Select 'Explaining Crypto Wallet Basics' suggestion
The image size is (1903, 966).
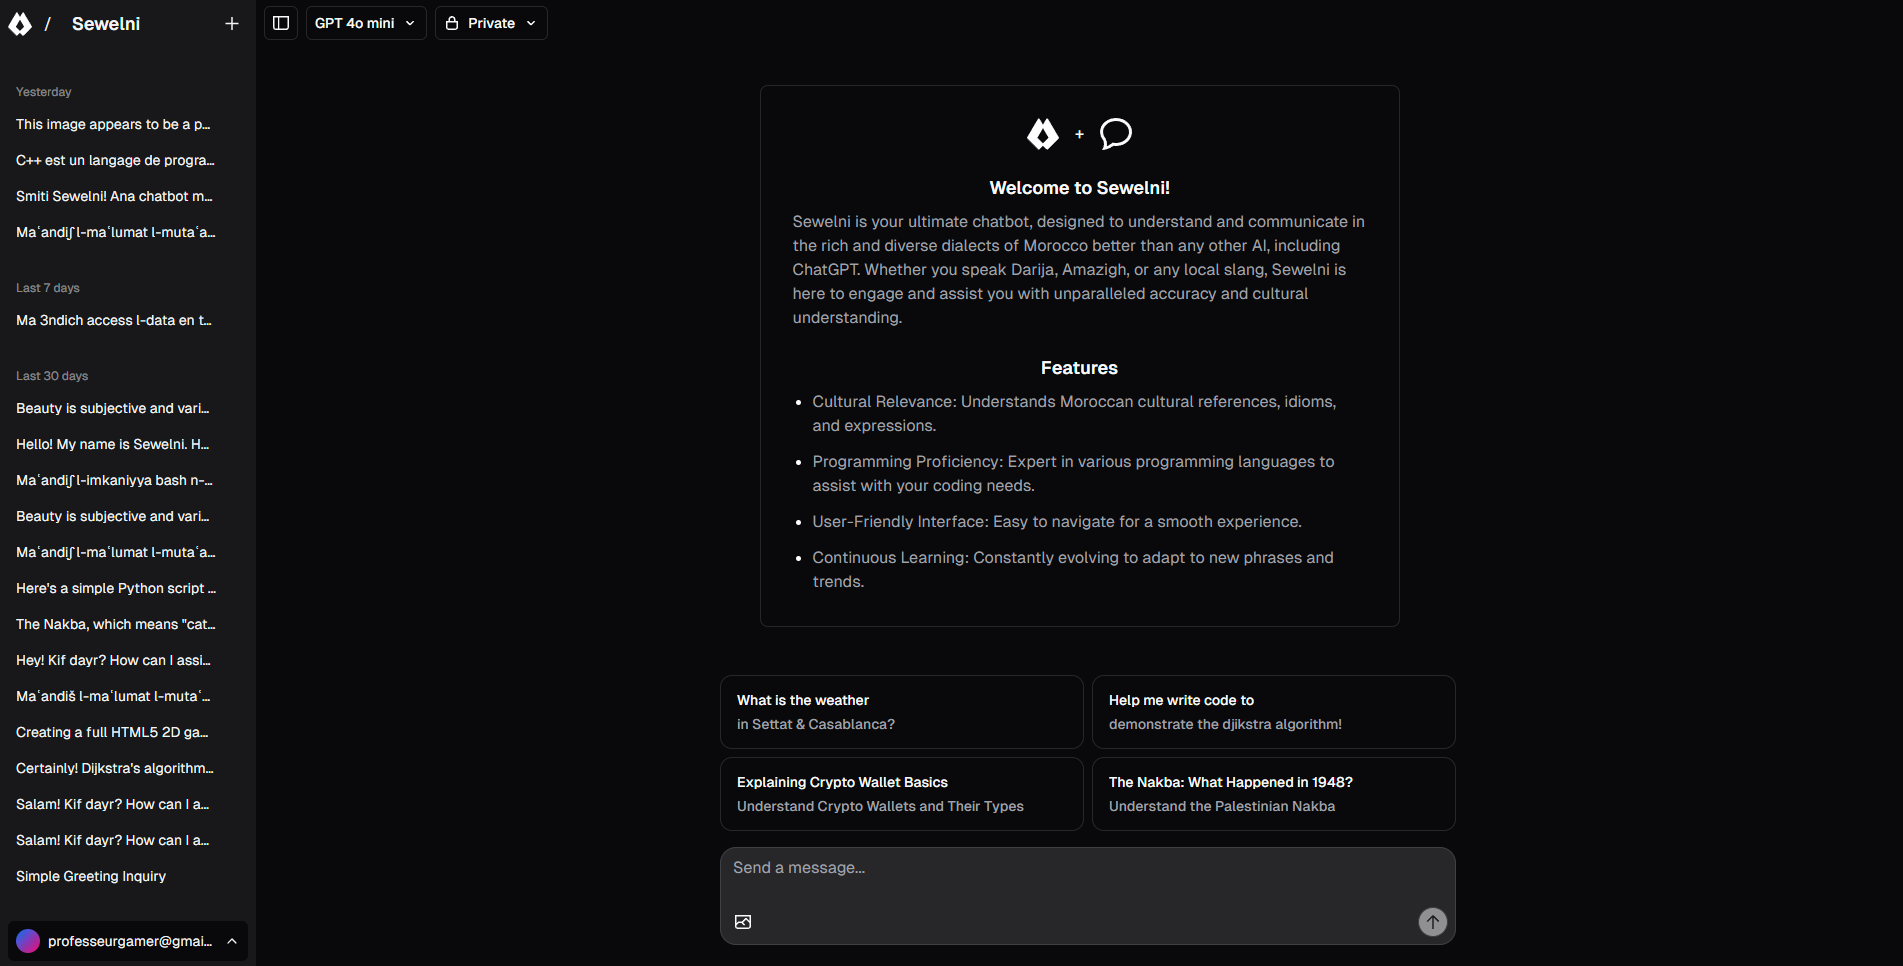[x=902, y=794]
